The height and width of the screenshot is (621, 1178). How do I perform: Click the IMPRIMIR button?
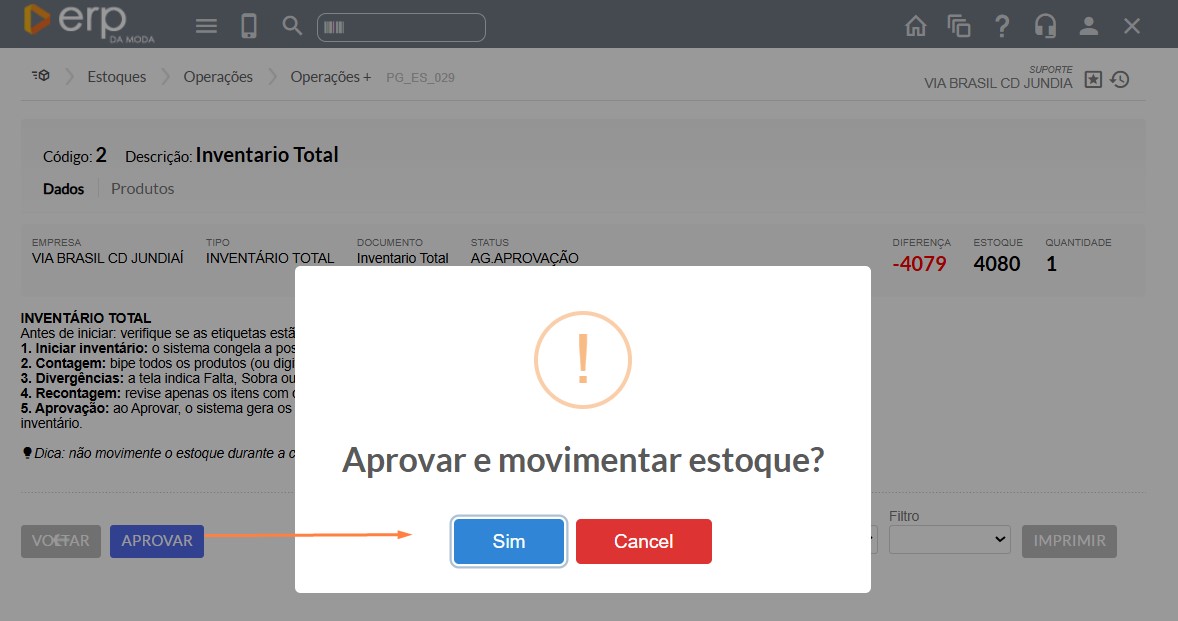coord(1069,541)
